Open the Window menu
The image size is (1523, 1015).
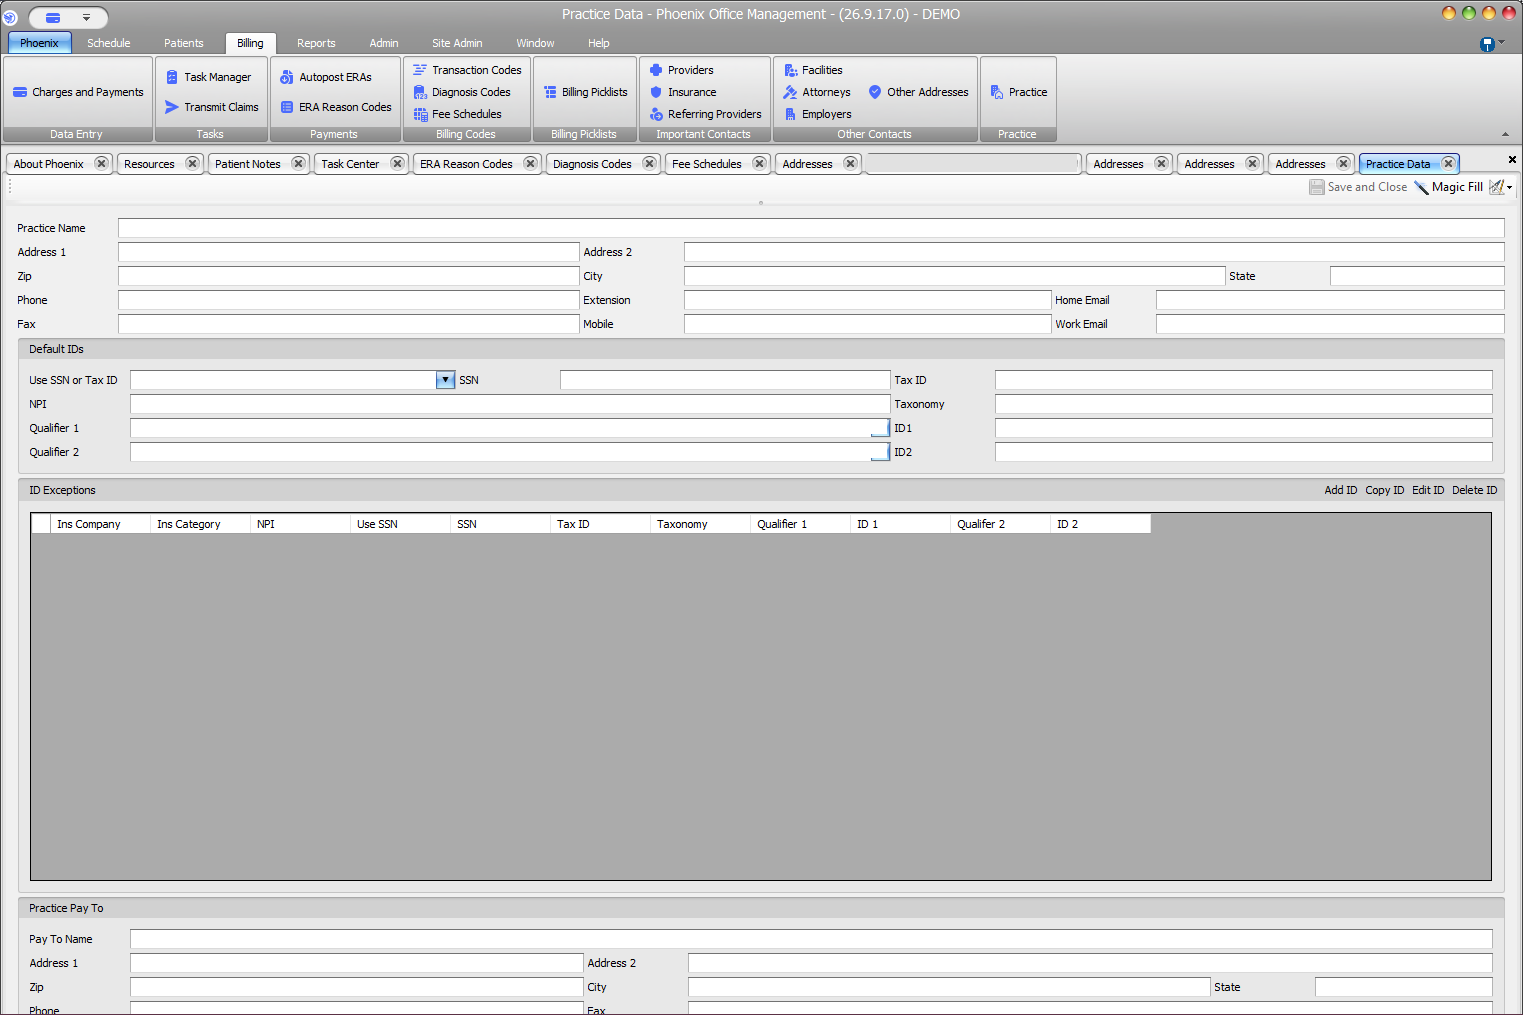pos(535,43)
